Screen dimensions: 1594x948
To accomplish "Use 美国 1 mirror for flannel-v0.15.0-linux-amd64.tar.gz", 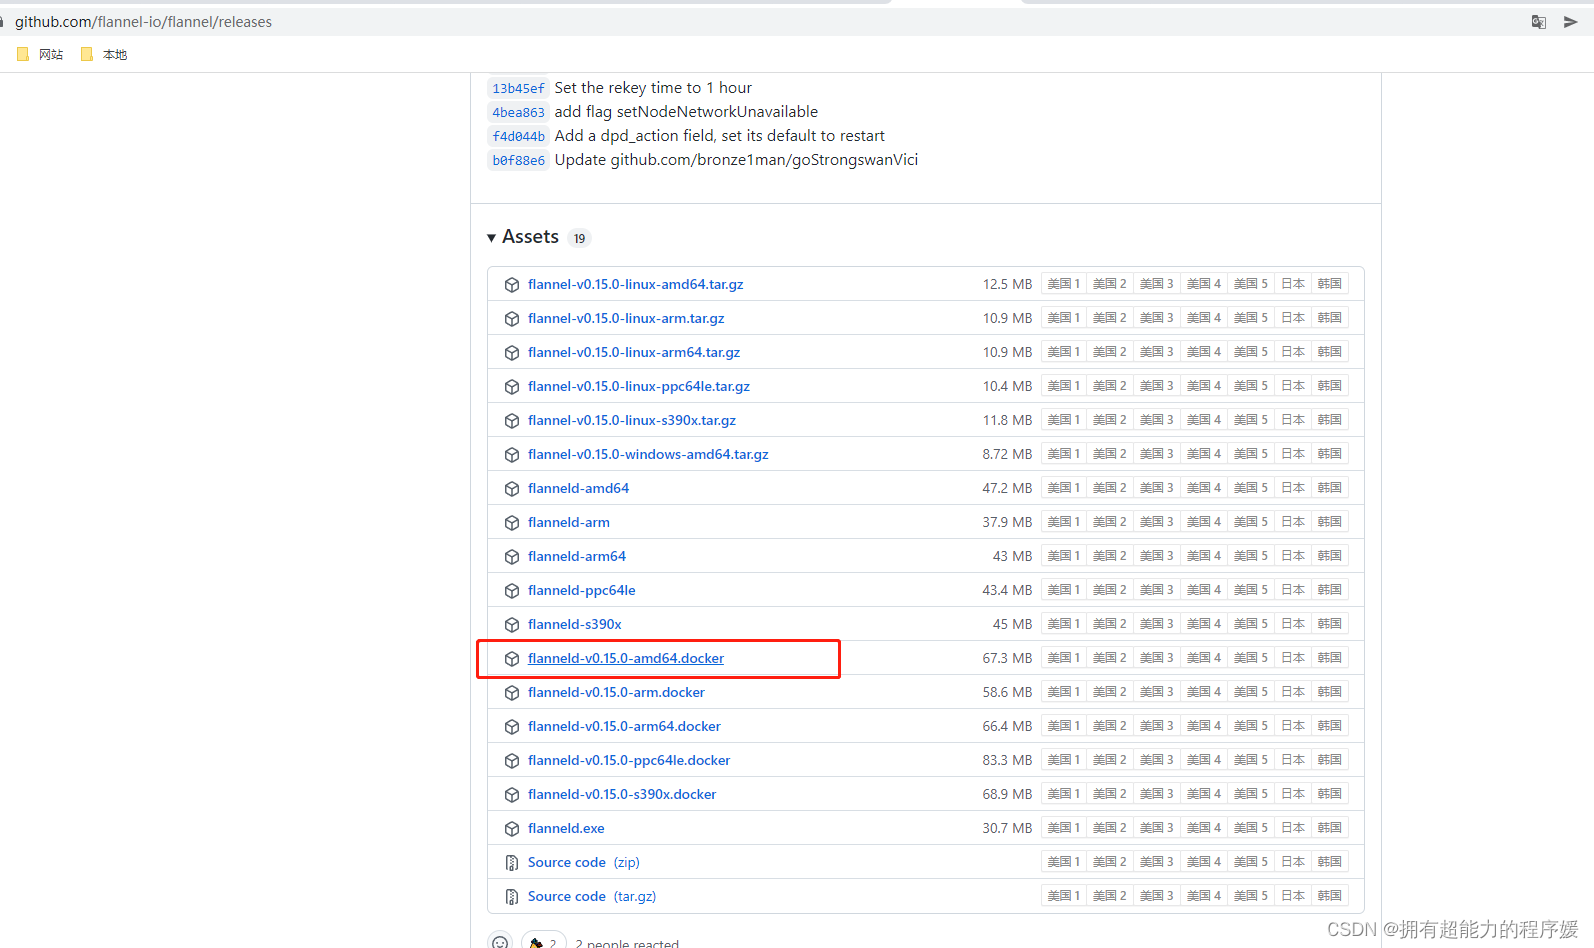I will coord(1064,284).
